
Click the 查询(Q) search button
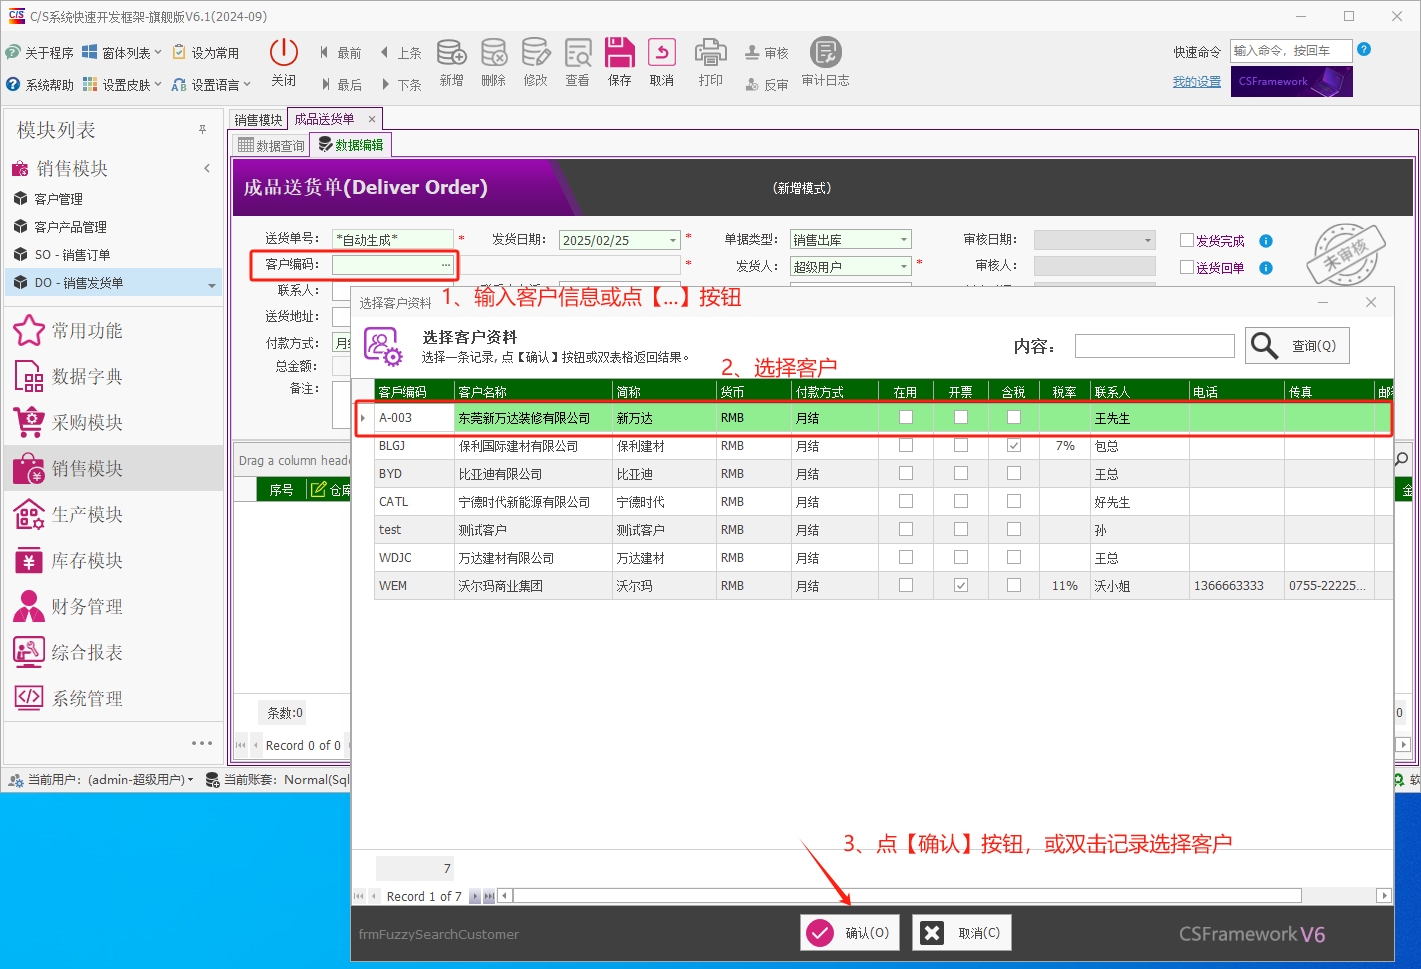(1297, 346)
